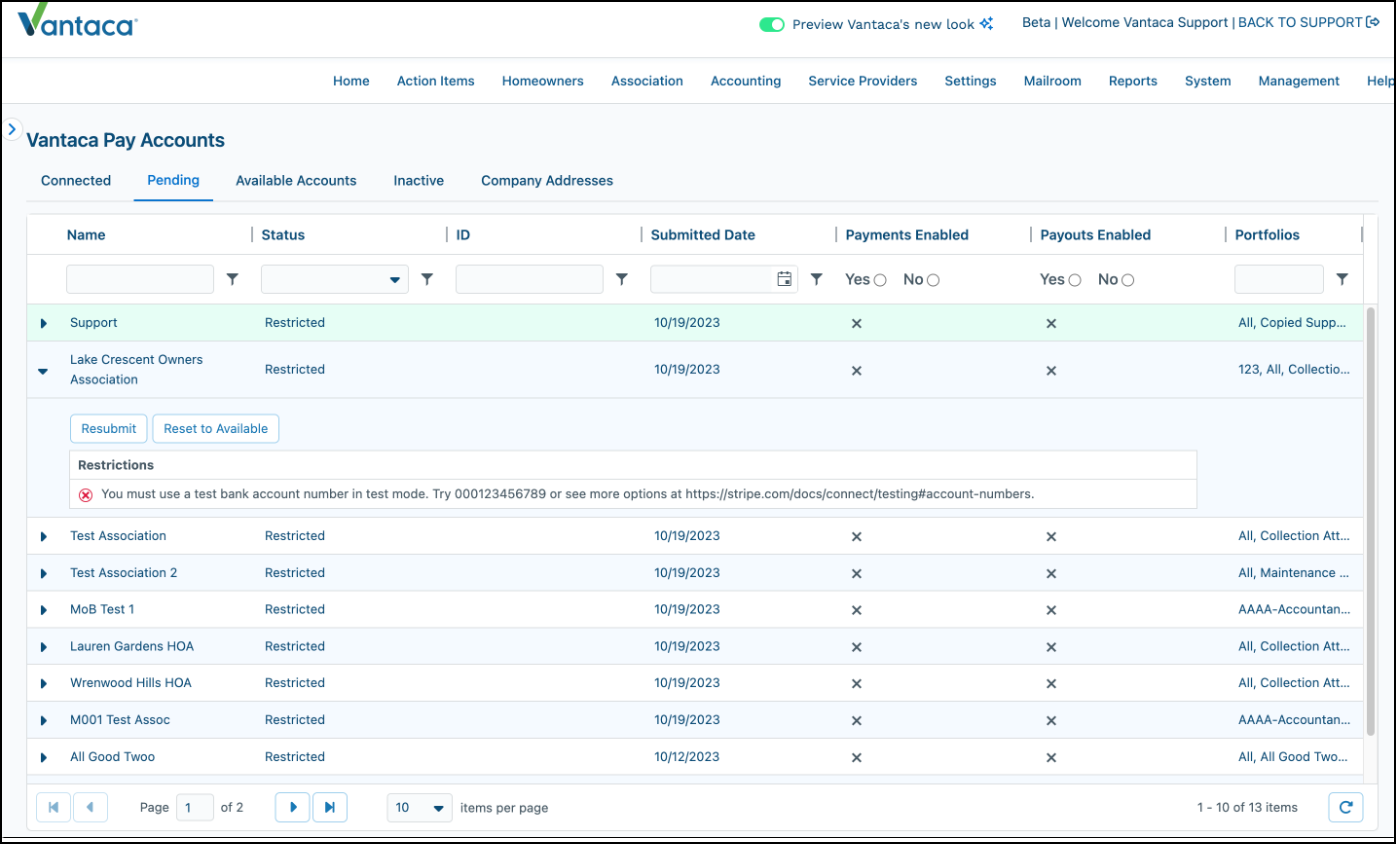Screen dimensions: 1396x844
Task: Expand the Lauren Gardens HOA row
Action: (x=43, y=647)
